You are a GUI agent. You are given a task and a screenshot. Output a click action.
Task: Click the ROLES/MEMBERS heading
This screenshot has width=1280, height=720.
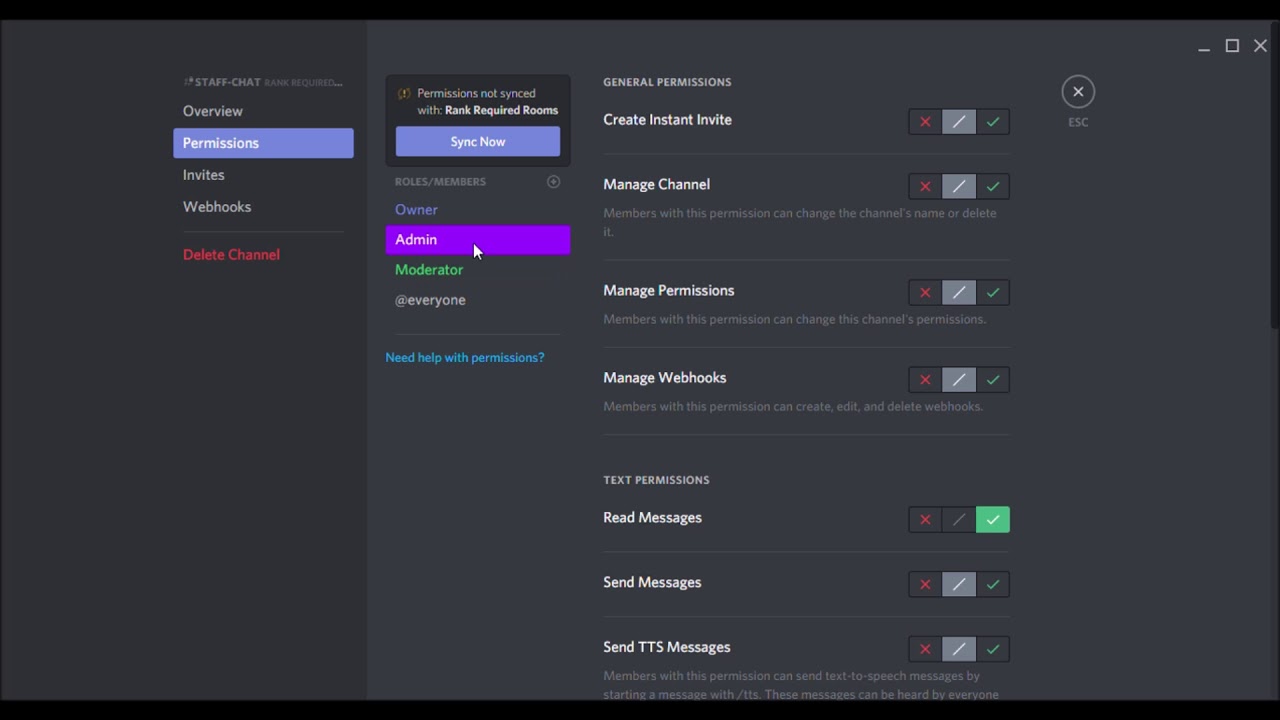tap(440, 182)
